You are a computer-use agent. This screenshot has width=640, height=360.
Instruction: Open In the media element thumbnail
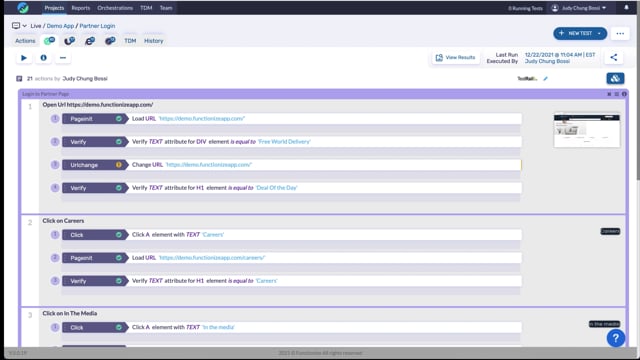pos(604,324)
